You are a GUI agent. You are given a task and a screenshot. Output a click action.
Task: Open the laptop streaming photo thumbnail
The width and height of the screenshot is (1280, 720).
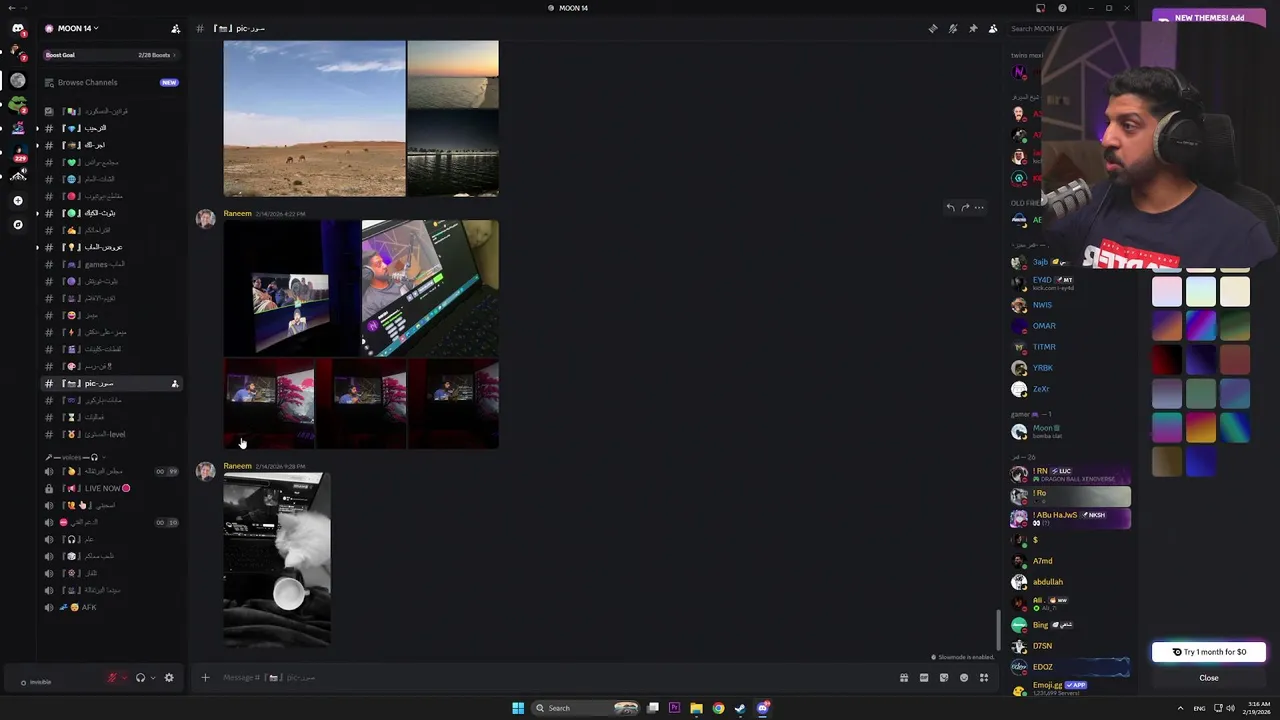[430, 288]
